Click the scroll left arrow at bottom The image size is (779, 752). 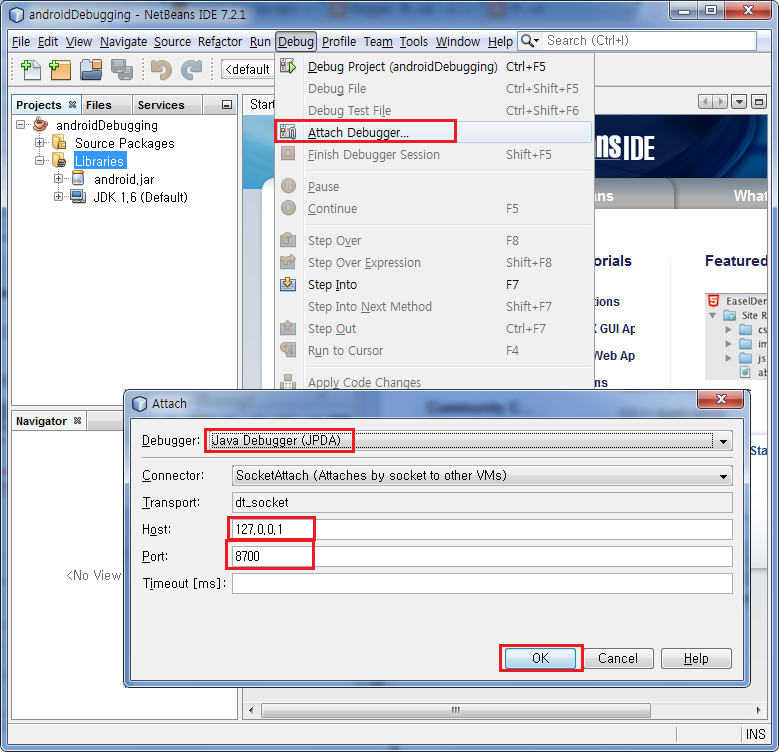pos(251,710)
